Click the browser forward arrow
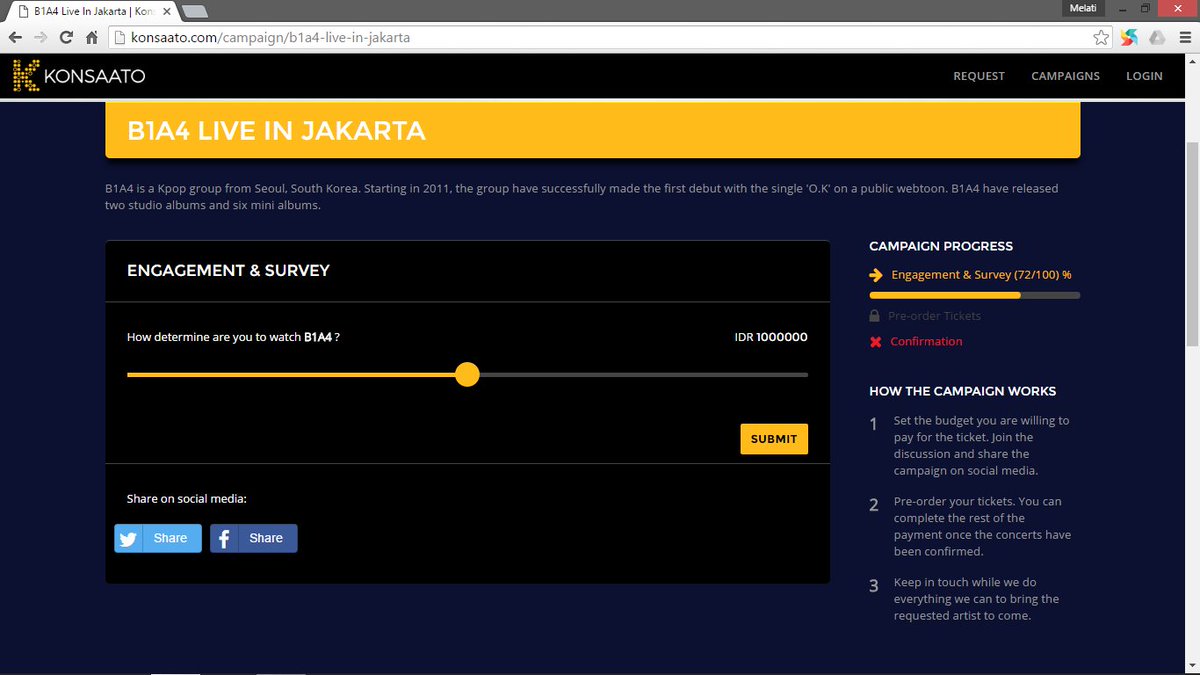Image resolution: width=1200 pixels, height=675 pixels. 40,38
